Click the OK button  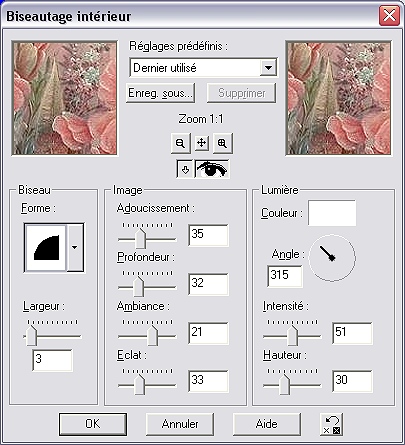pyautogui.click(x=93, y=424)
